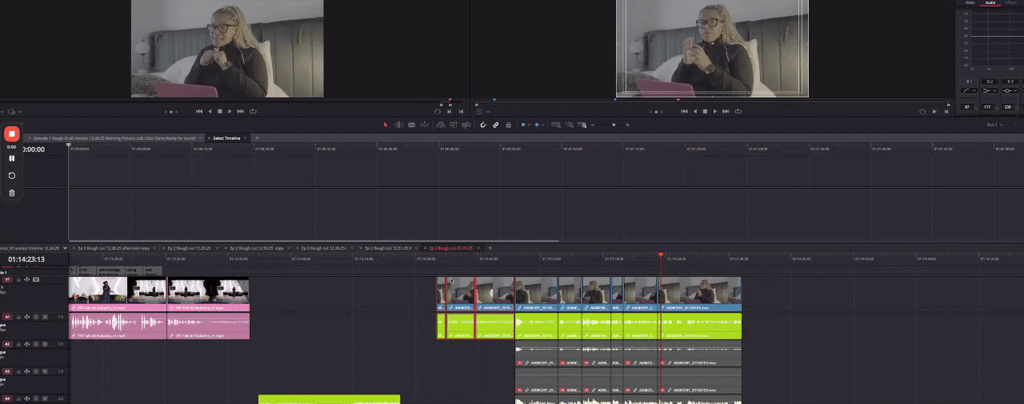Lock the V1 video track
1024x404 pixels.
pyautogui.click(x=19, y=279)
